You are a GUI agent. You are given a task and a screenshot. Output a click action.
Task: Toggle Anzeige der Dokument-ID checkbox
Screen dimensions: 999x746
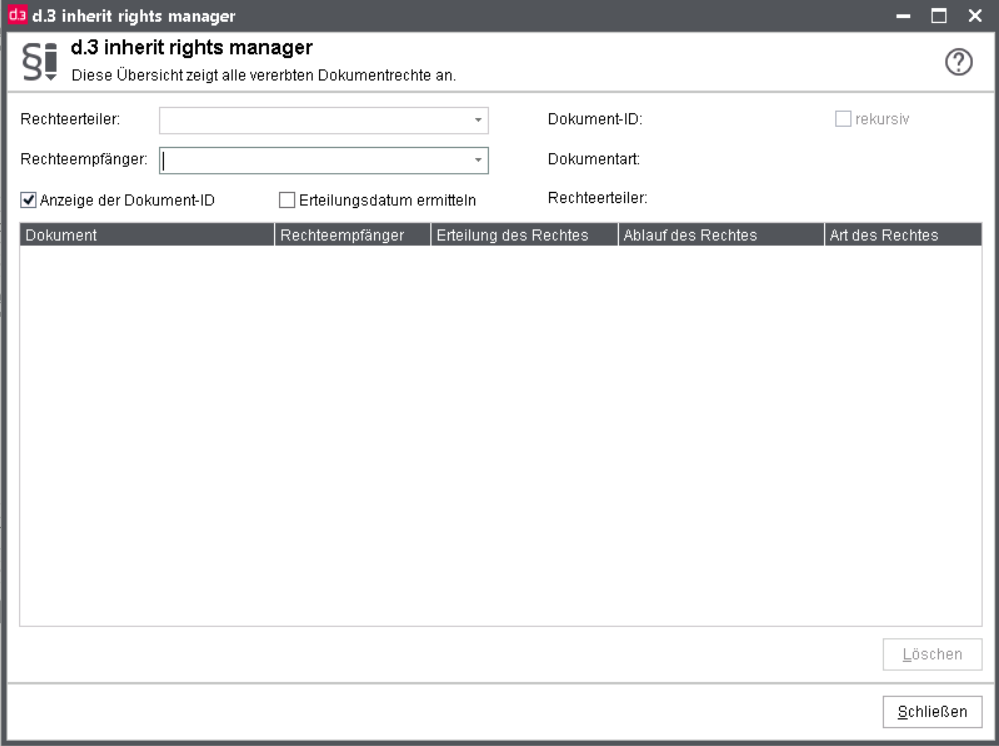28,200
